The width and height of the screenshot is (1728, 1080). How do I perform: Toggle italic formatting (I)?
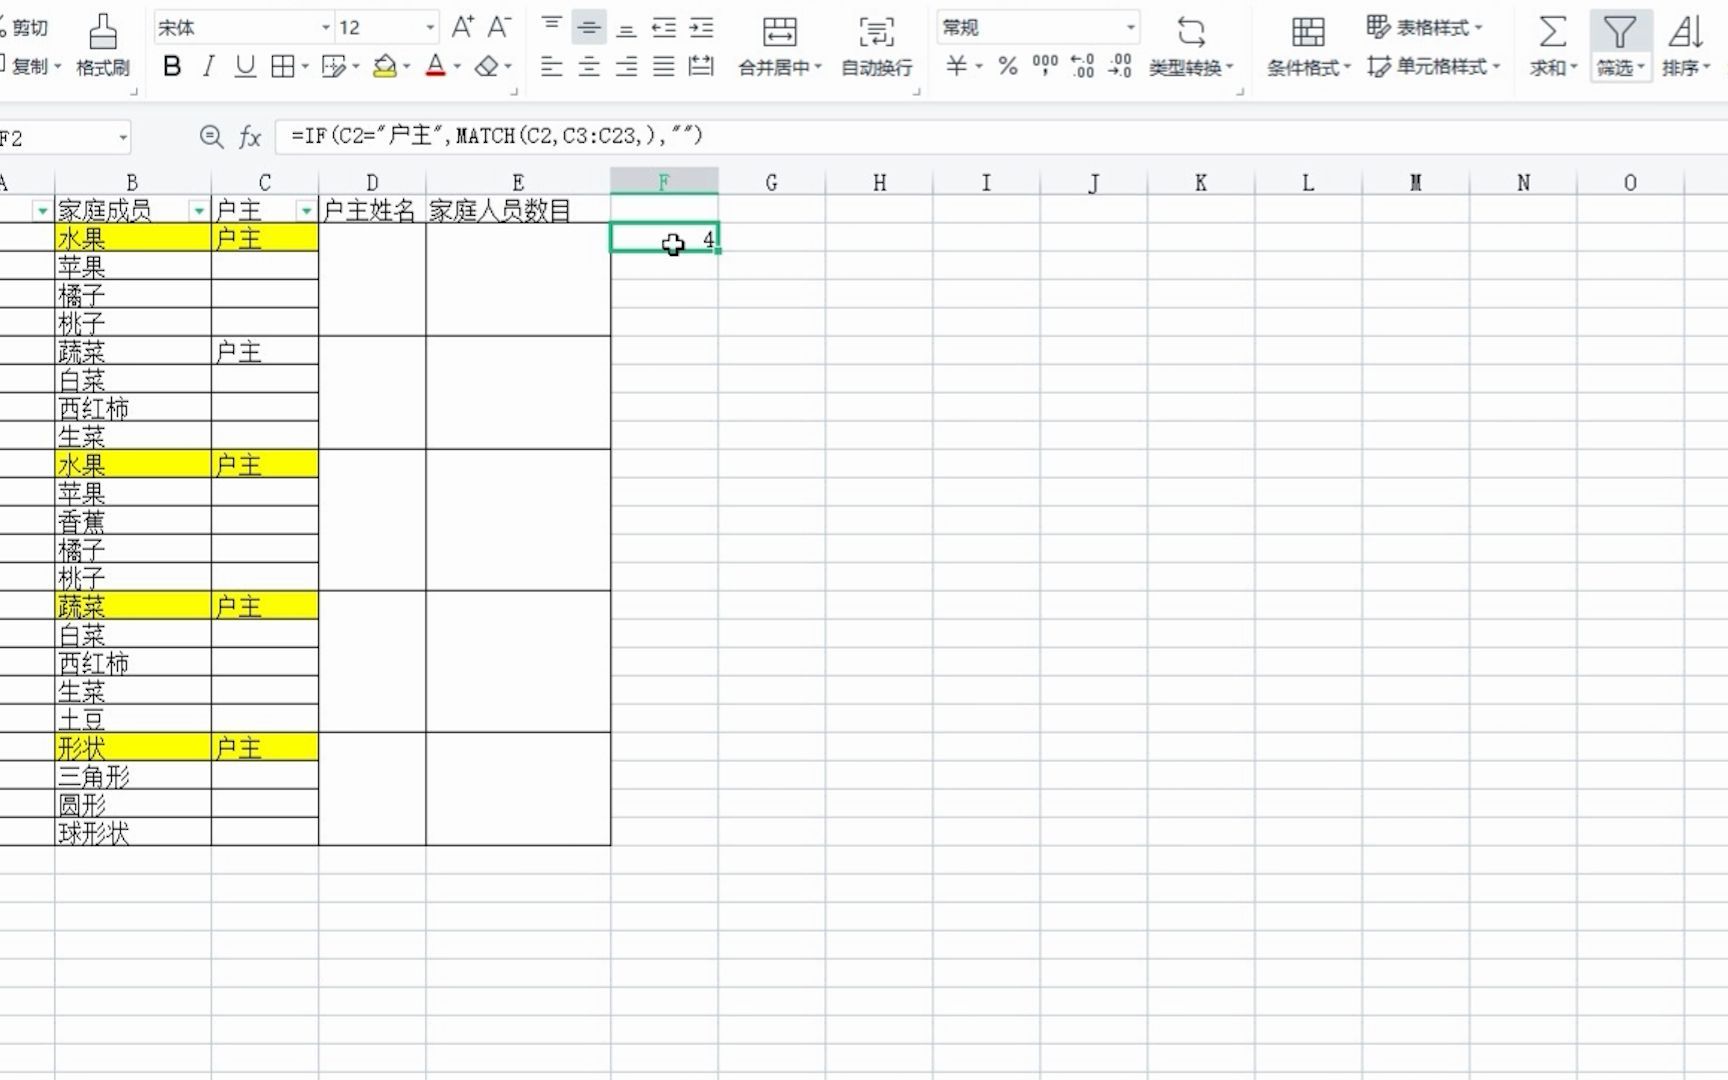click(x=208, y=67)
